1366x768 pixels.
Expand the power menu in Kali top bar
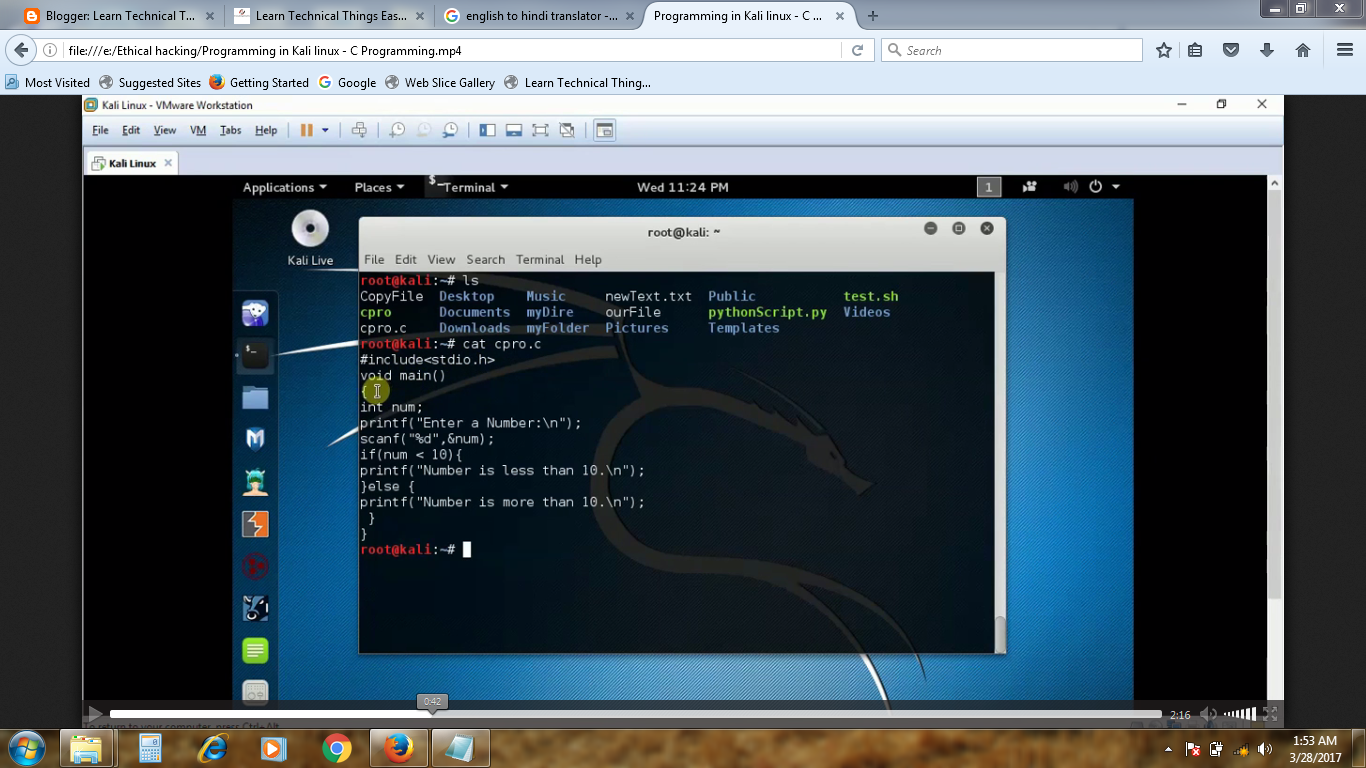(1114, 187)
